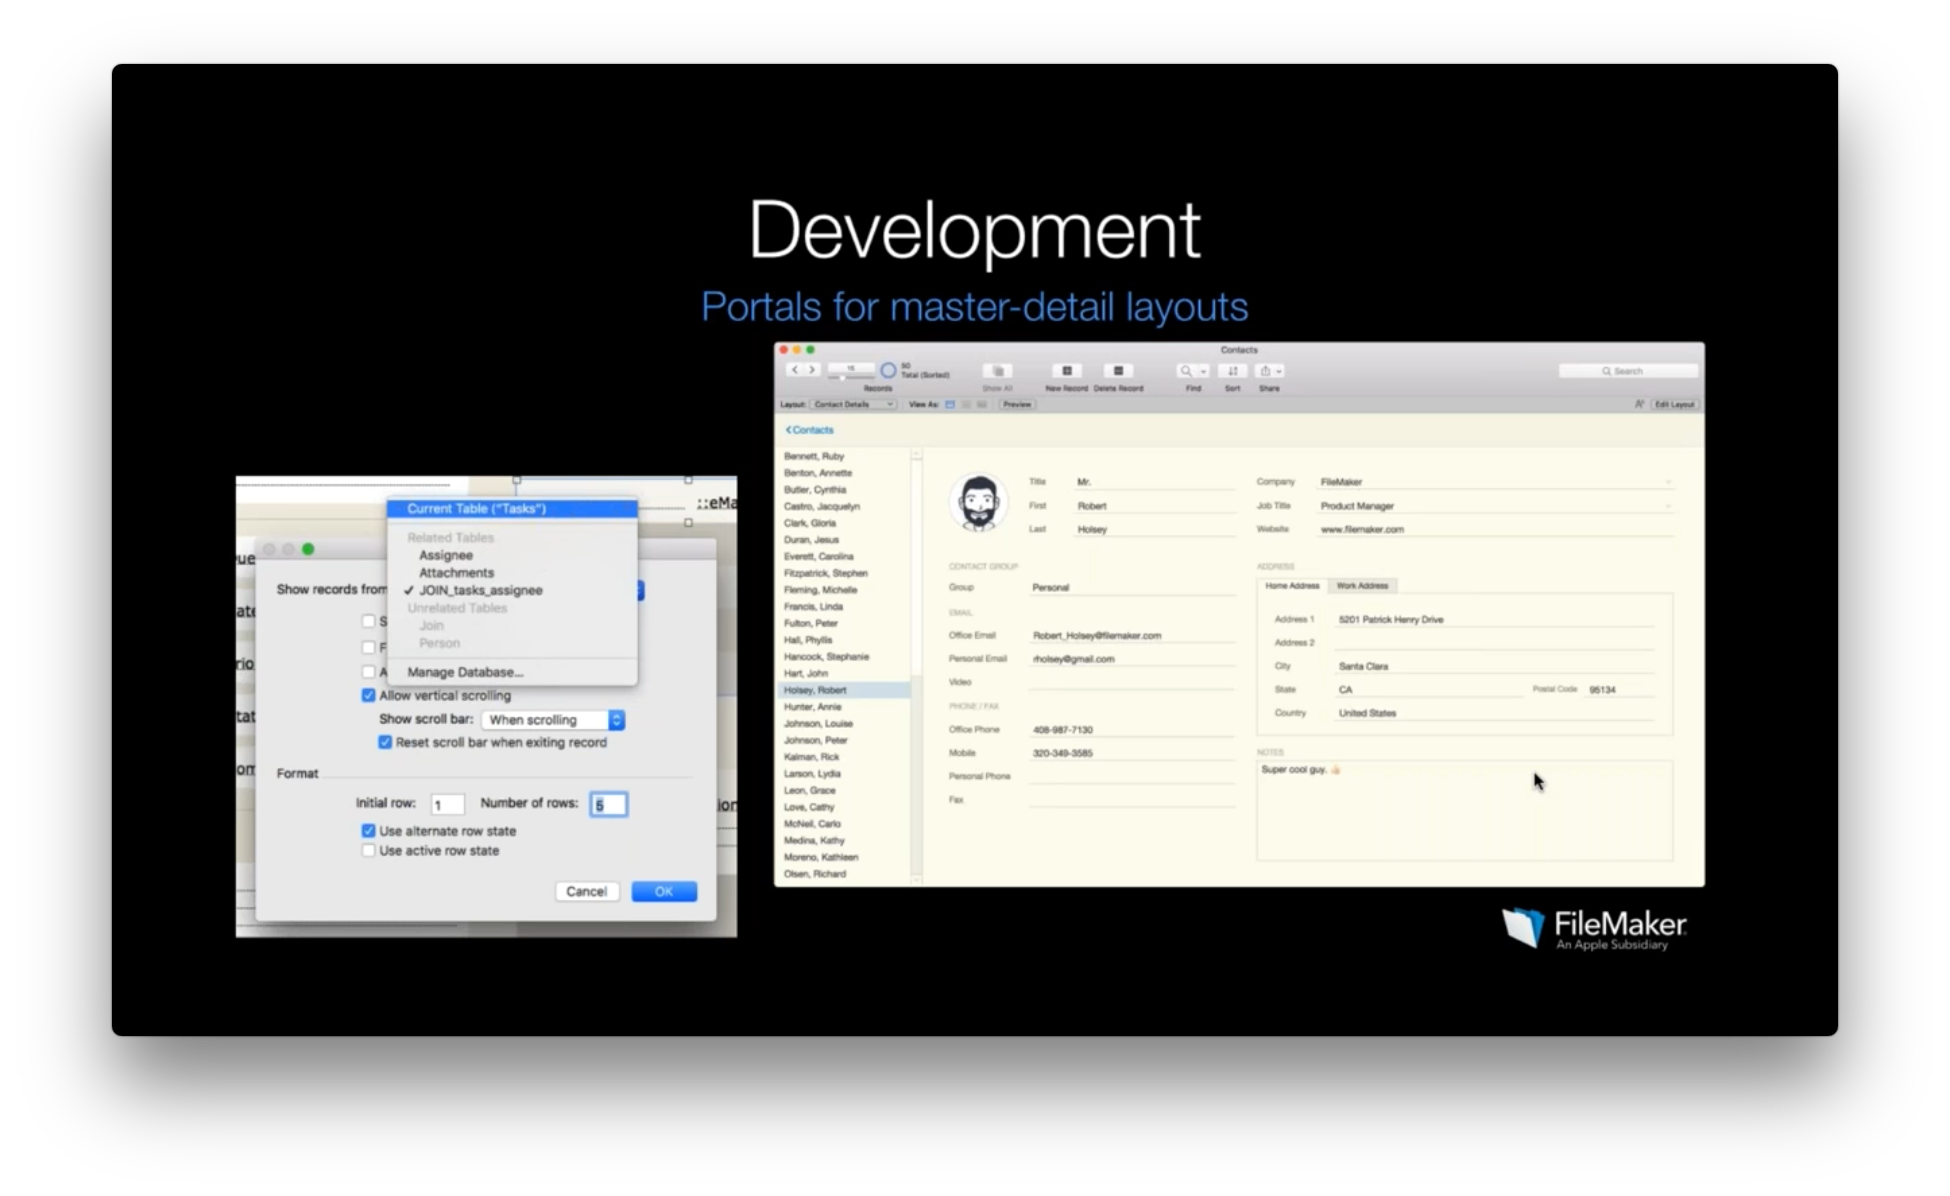
Task: Click the Delete Record toolbar icon
Action: (x=1118, y=371)
